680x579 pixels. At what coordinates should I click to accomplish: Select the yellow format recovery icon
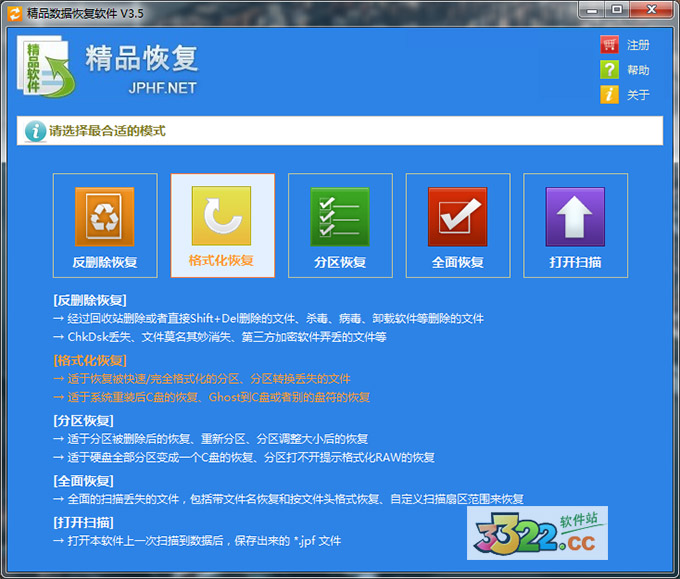pos(222,216)
